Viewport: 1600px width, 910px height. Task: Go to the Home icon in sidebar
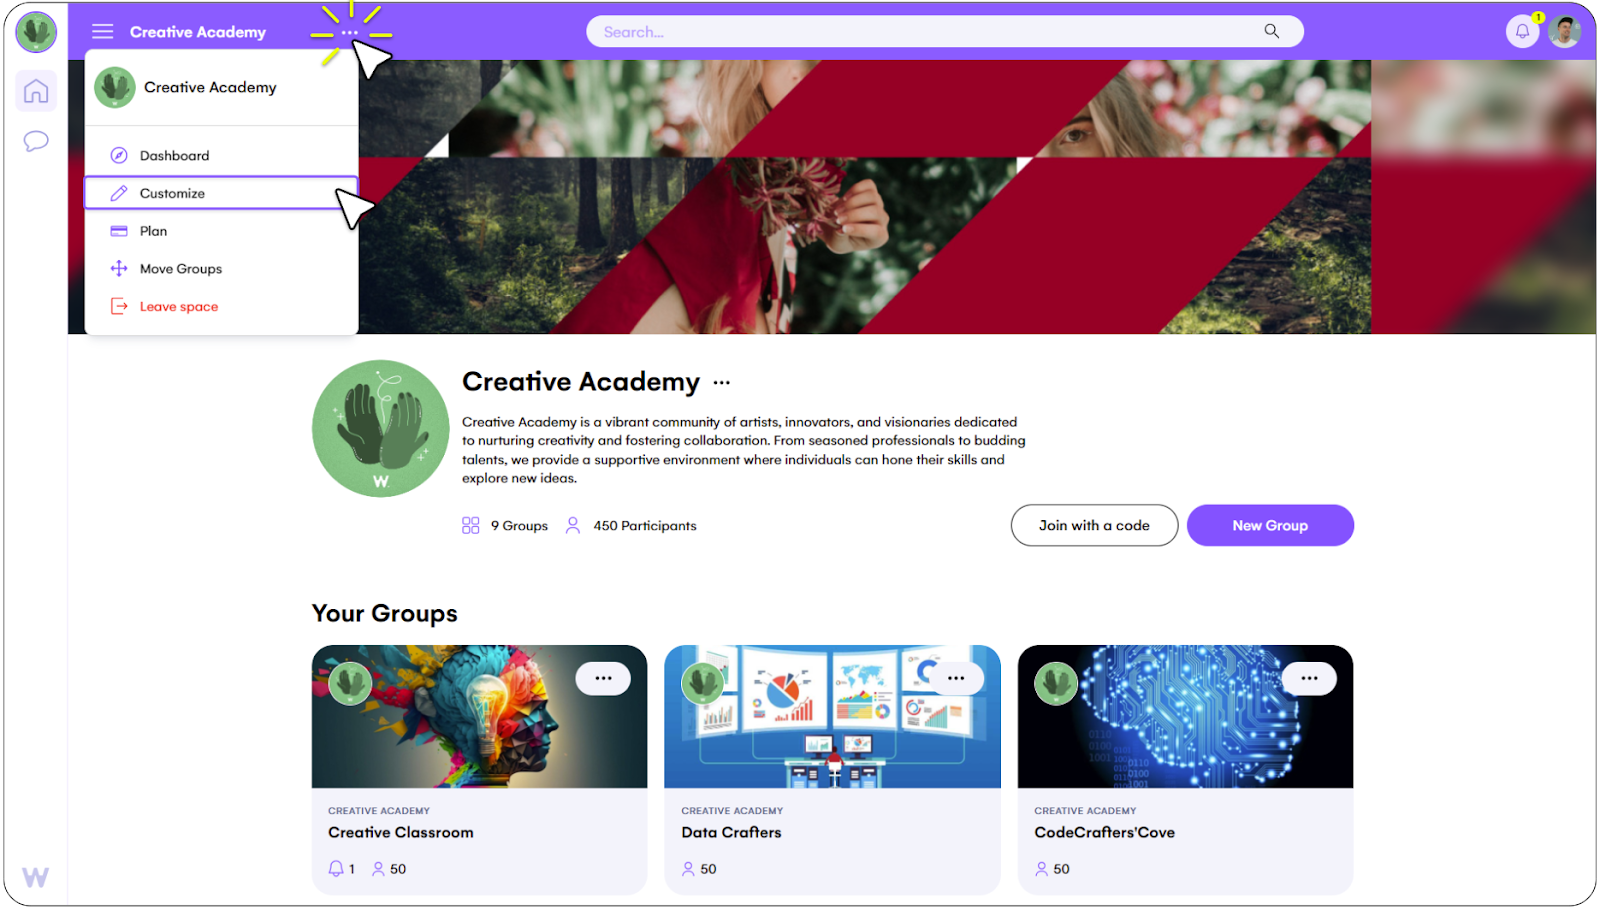36,91
